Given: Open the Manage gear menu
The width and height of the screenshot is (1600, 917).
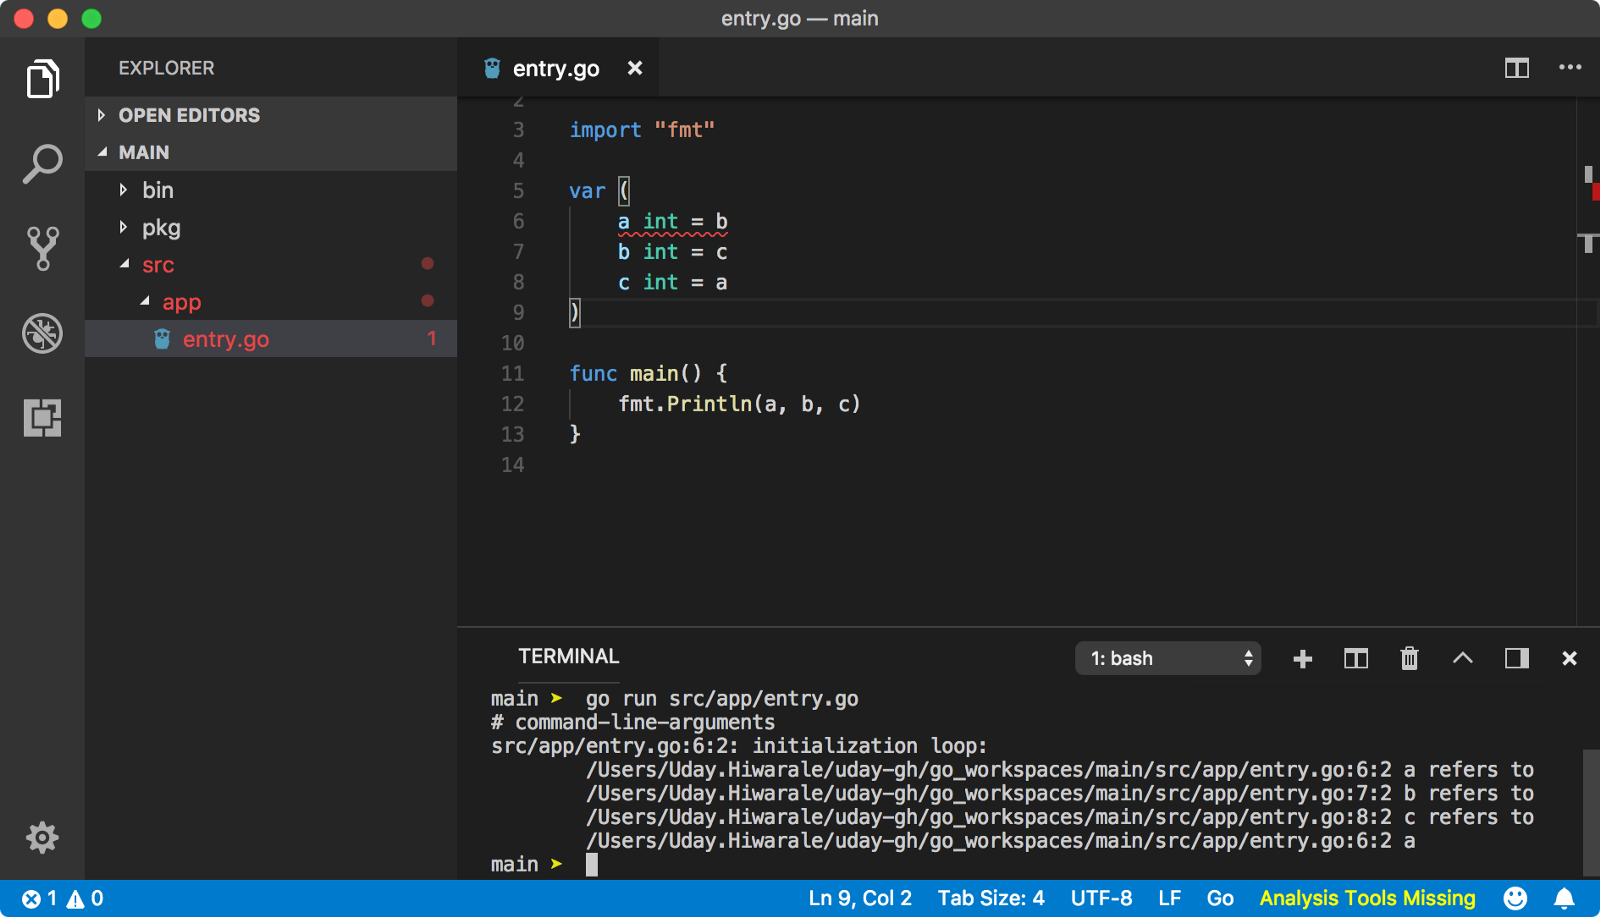Looking at the screenshot, I should tap(42, 837).
